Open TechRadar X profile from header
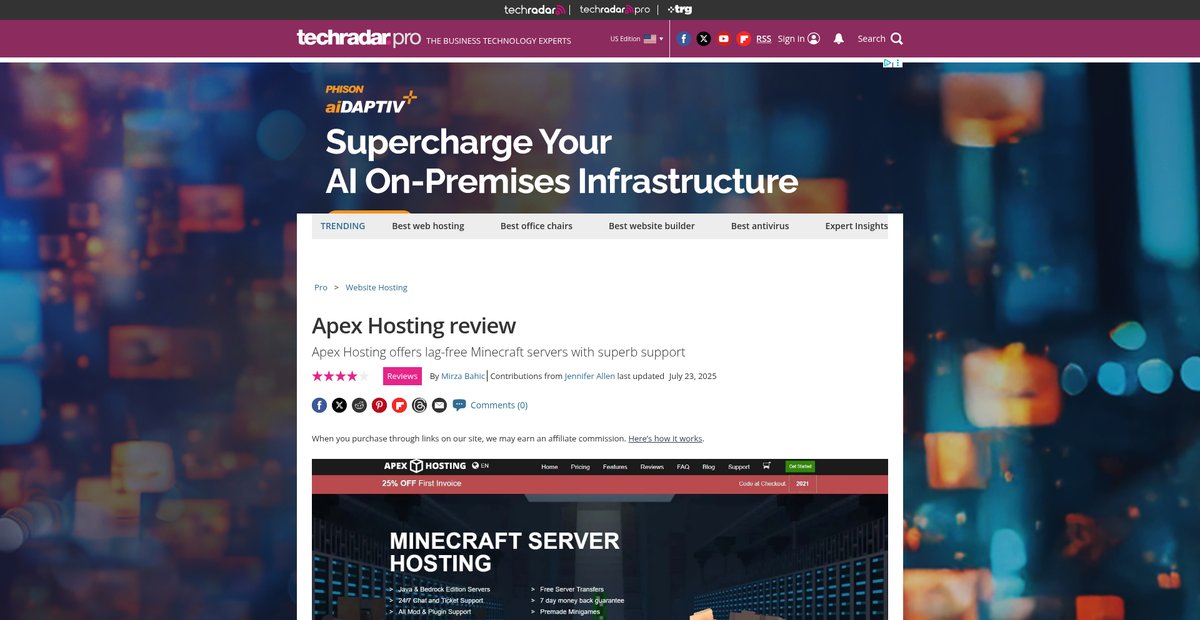The height and width of the screenshot is (620, 1200). point(704,39)
